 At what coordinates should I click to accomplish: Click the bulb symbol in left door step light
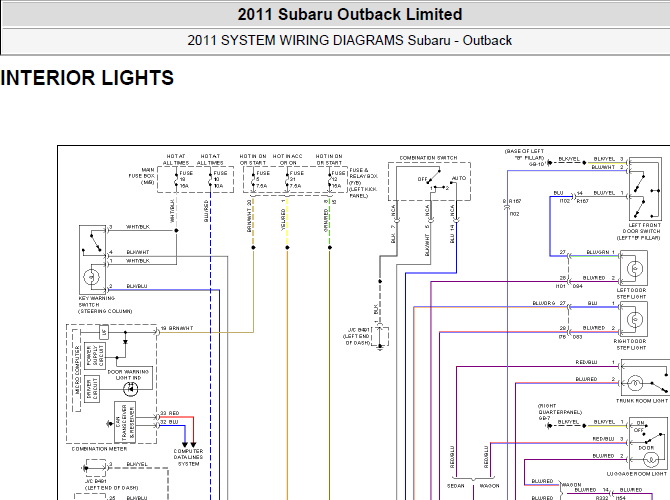[x=635, y=269]
